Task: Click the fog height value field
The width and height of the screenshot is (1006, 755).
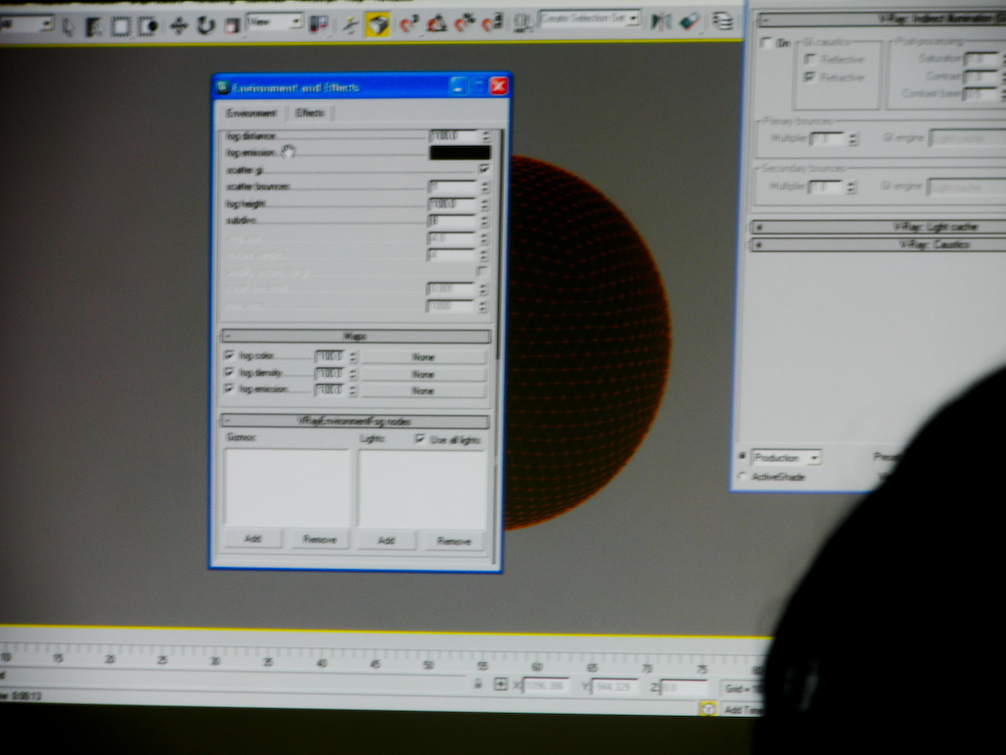Action: click(452, 204)
